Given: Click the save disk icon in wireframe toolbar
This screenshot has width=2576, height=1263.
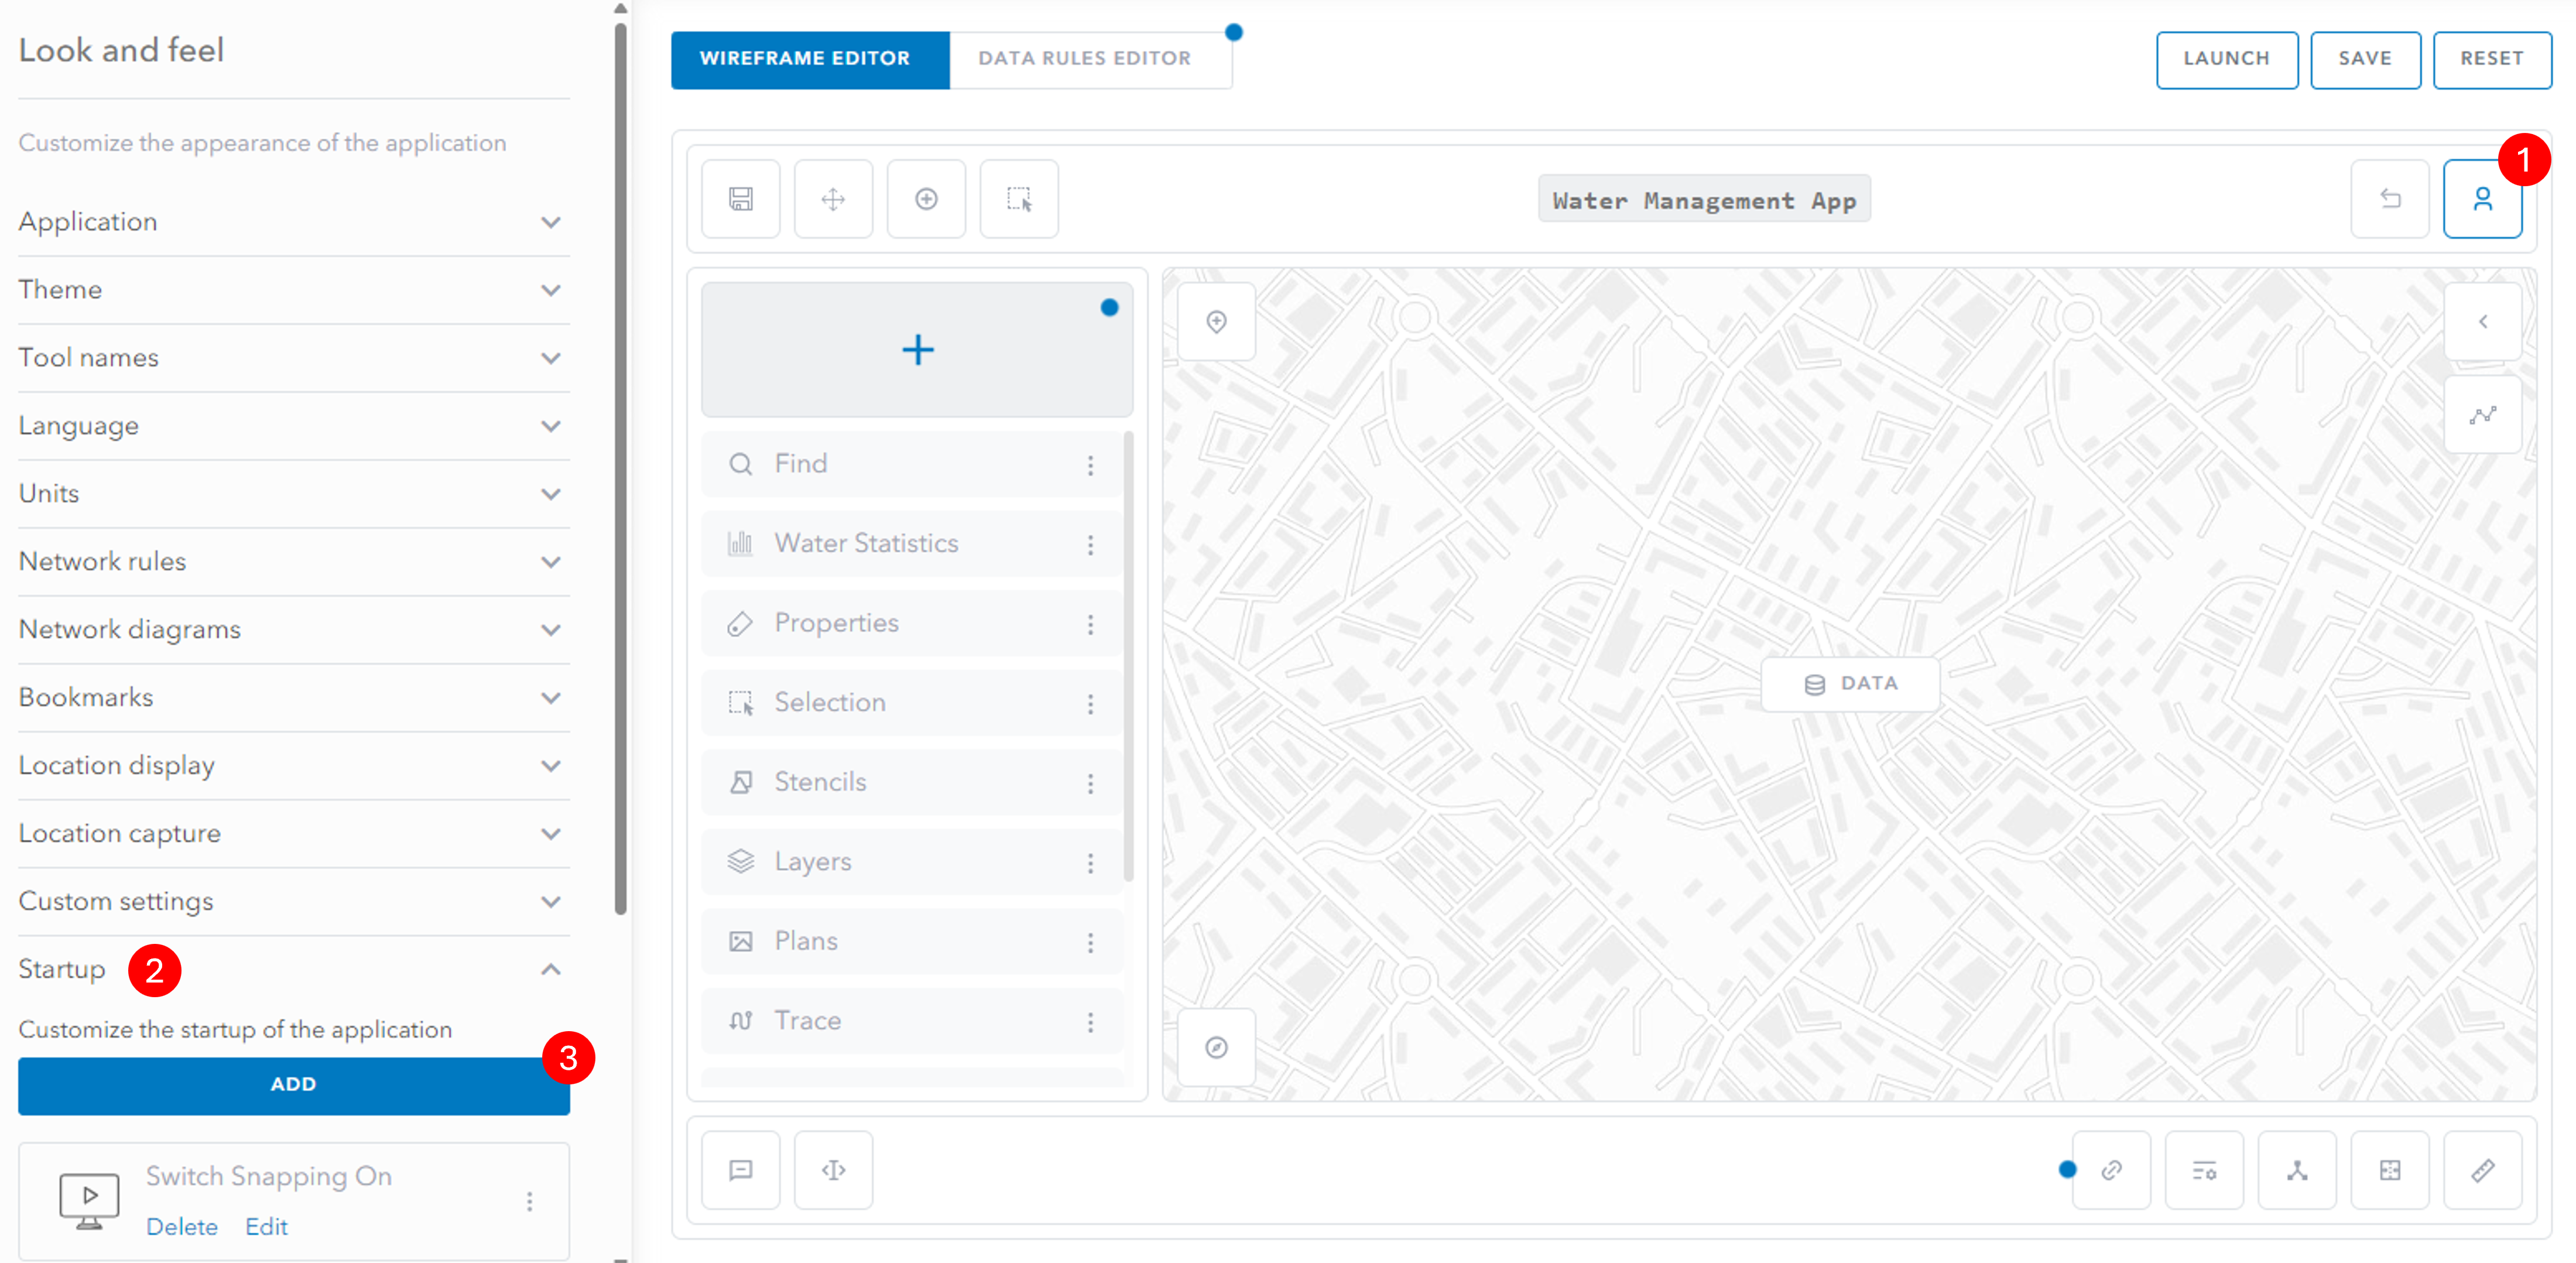Looking at the screenshot, I should 740,199.
